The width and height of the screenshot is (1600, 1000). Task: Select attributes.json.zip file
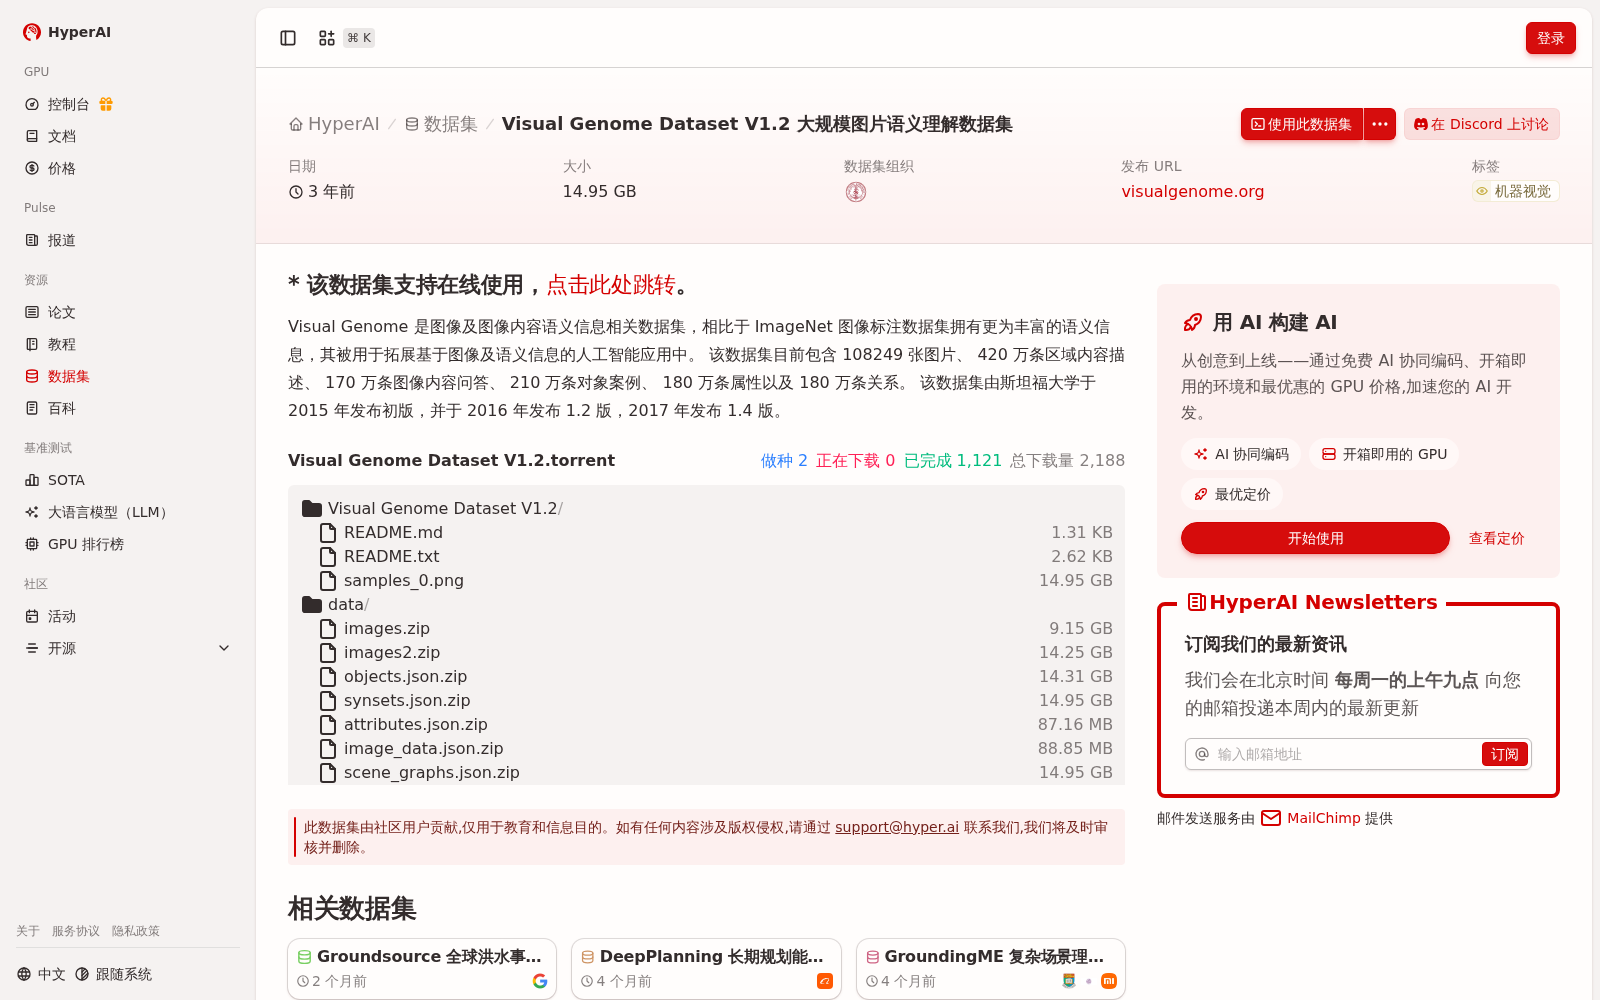pos(415,724)
